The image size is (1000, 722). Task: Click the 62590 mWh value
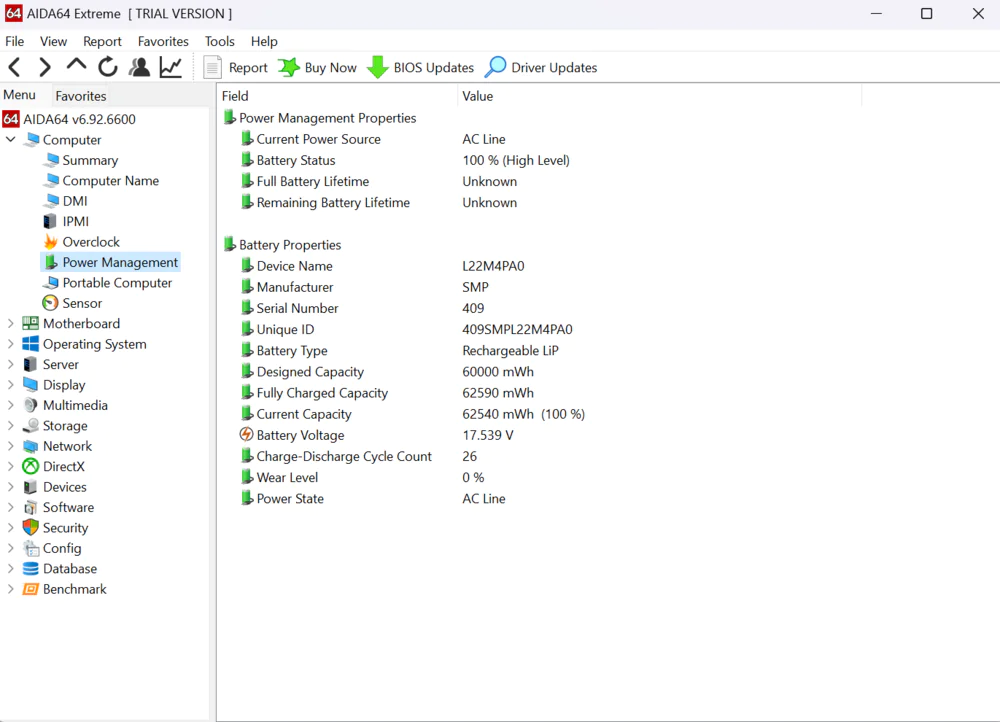pos(498,393)
